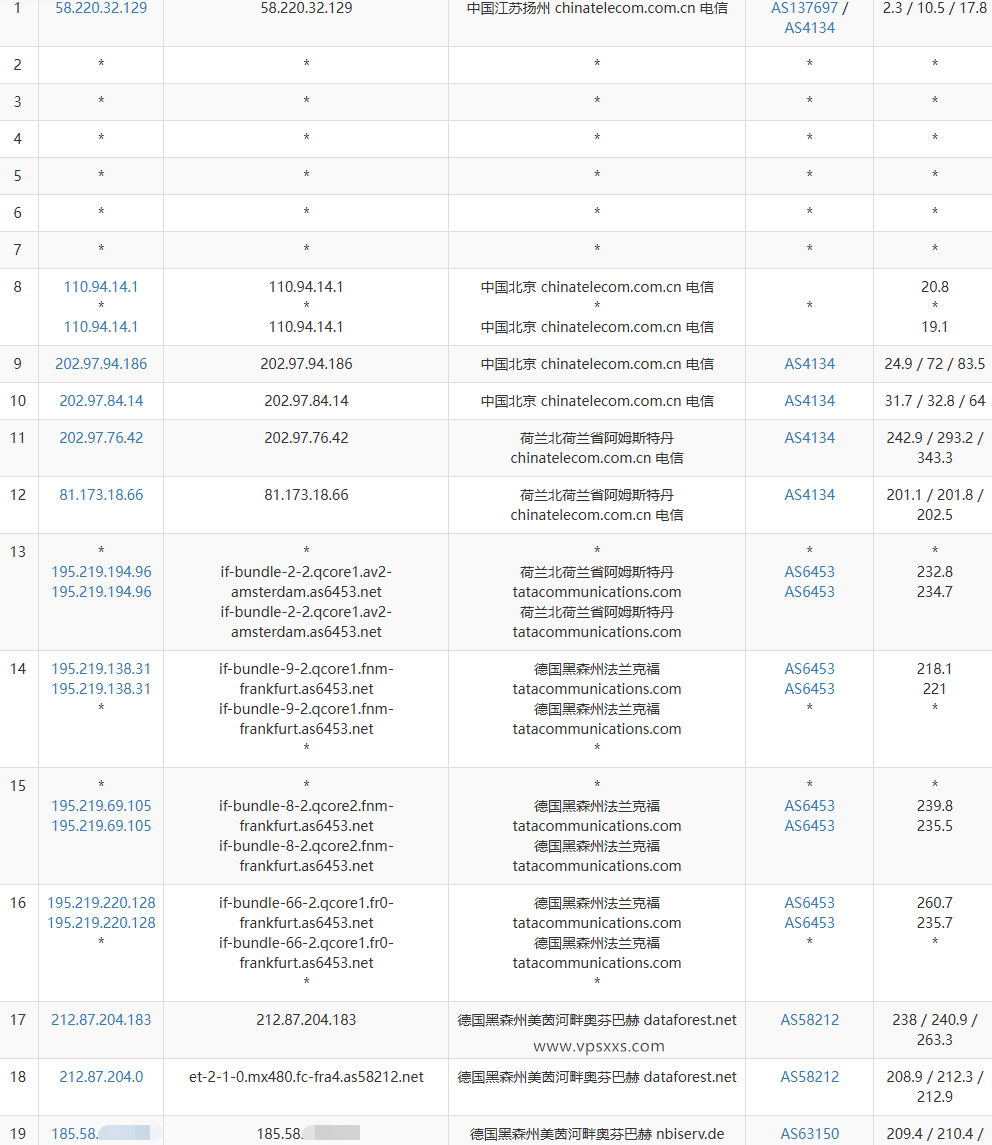Open the AS63150 link

(809, 1134)
